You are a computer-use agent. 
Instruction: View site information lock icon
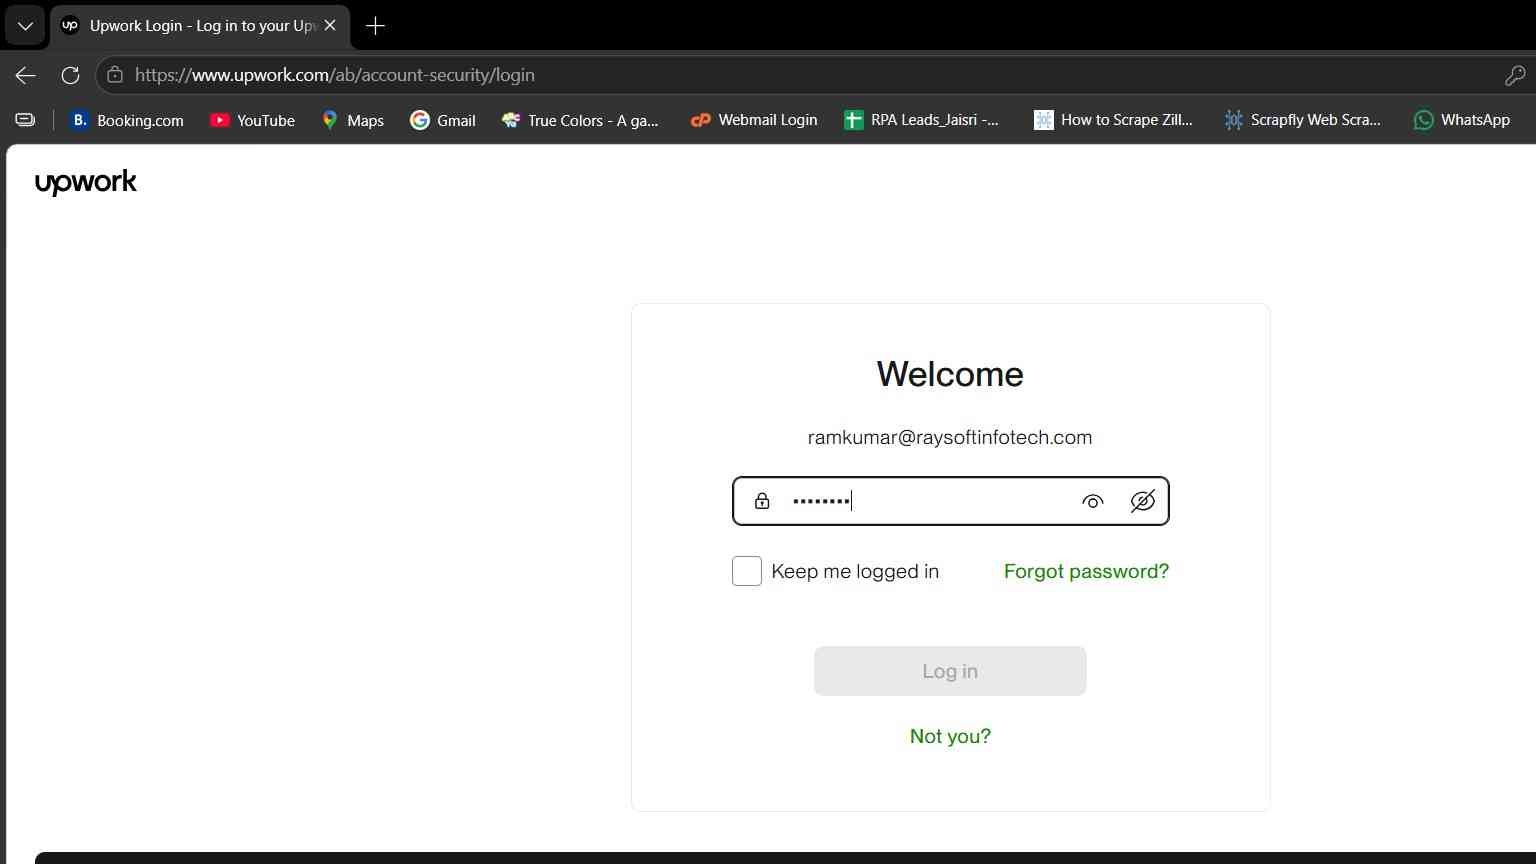115,75
